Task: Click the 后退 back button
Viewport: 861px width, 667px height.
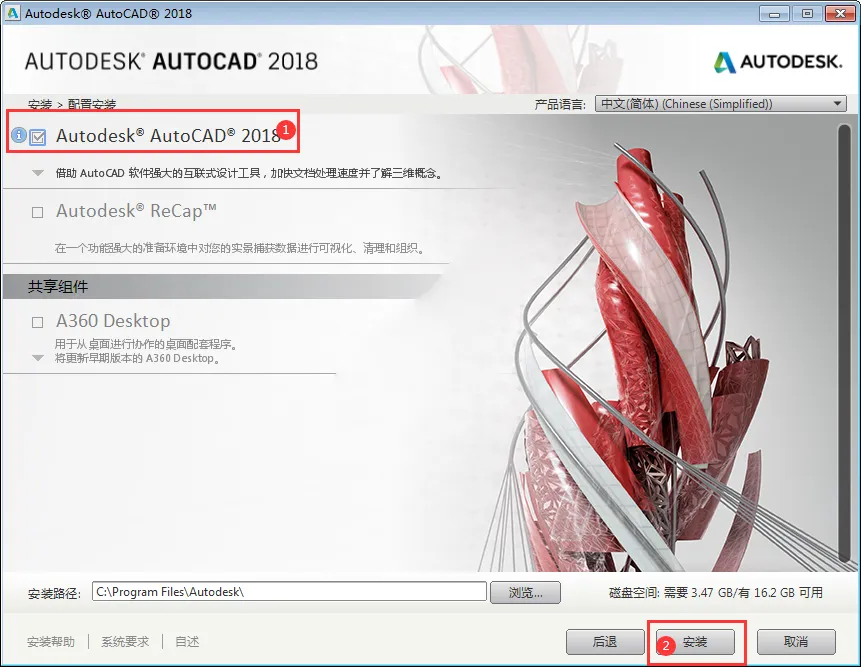Action: point(605,642)
